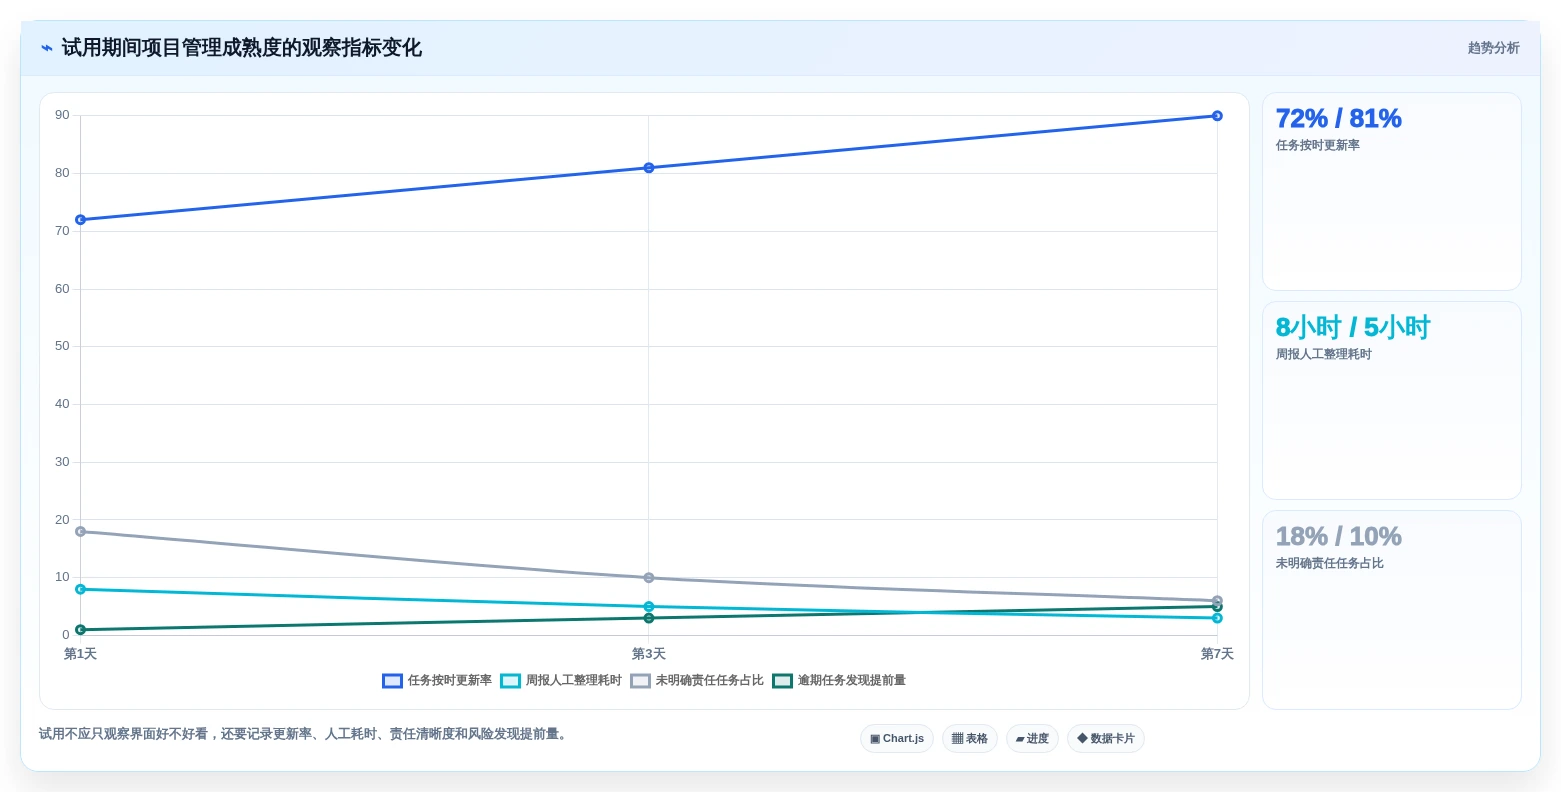Click the 周报人工整理耗时 point at 第7天

coord(1217,618)
